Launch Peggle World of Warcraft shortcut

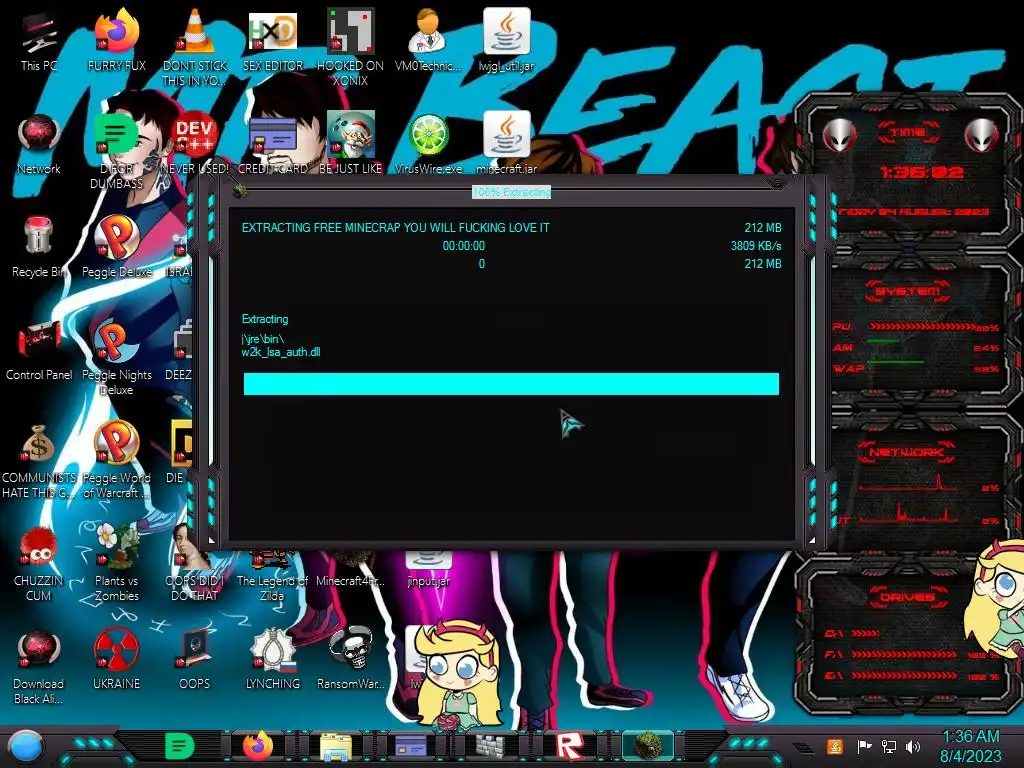[116, 460]
